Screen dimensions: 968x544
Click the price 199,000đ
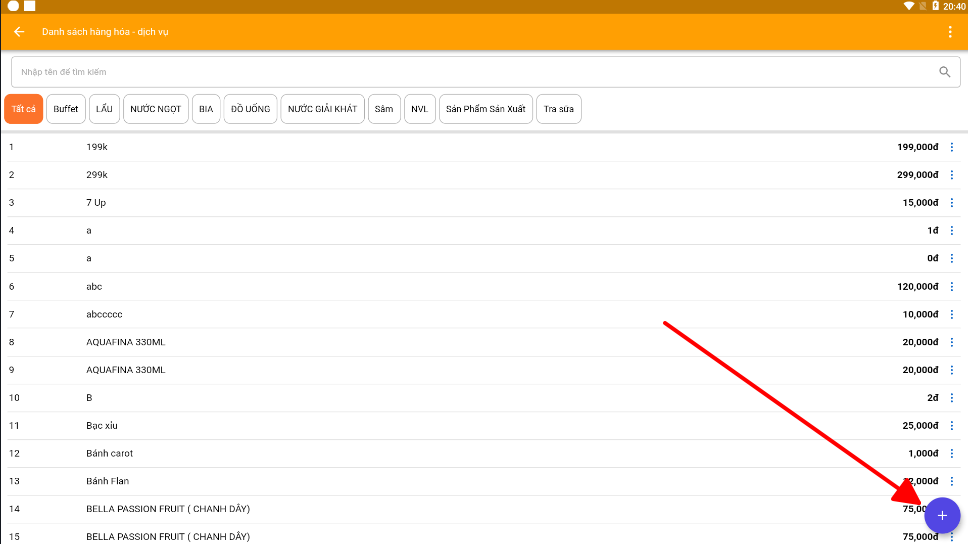(918, 147)
